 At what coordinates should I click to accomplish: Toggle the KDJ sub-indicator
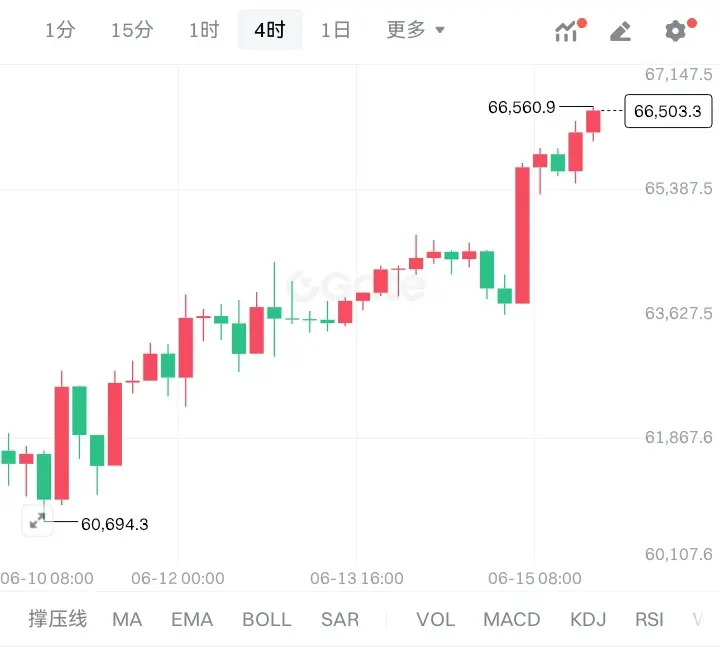[x=588, y=620]
